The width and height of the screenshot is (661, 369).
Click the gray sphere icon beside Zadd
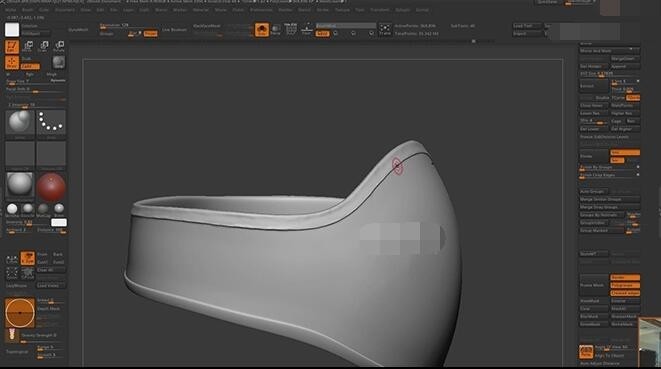59,62
